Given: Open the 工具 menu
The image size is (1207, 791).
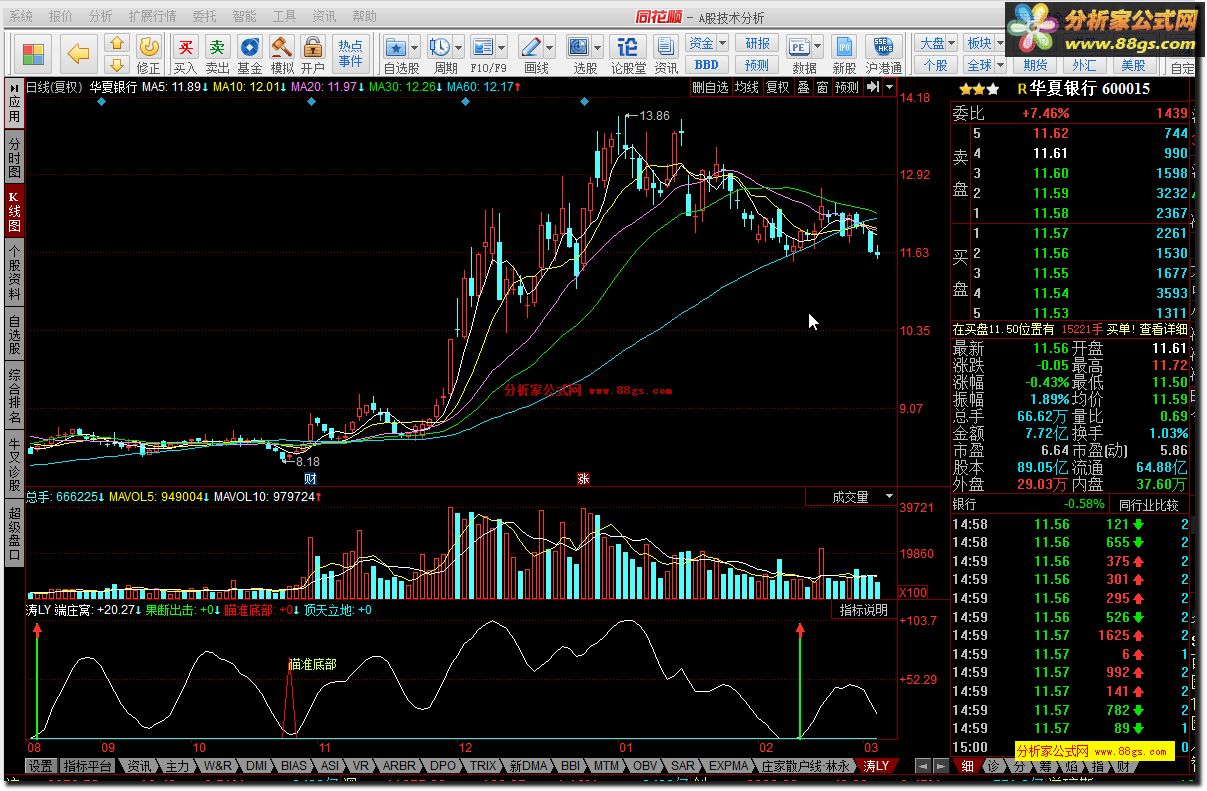Looking at the screenshot, I should click(x=284, y=16).
